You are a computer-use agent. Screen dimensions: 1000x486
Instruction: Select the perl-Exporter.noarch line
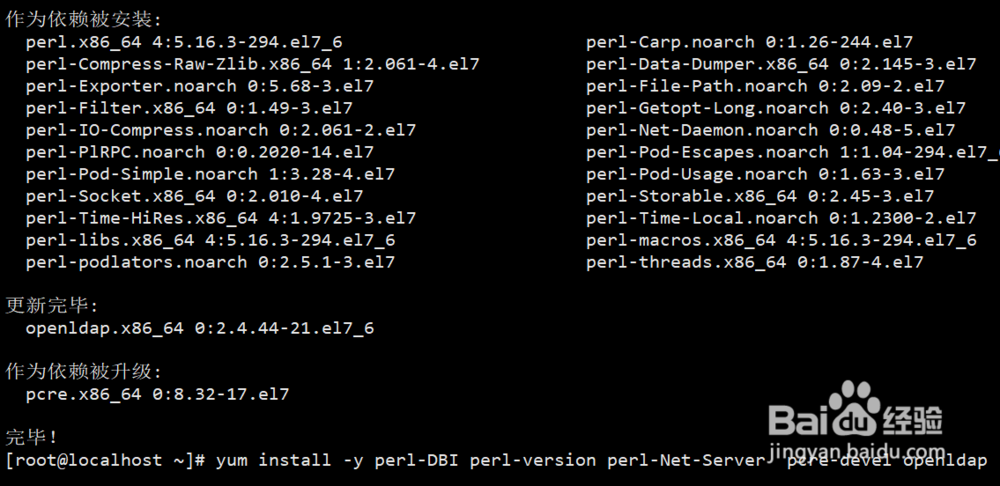(x=200, y=86)
